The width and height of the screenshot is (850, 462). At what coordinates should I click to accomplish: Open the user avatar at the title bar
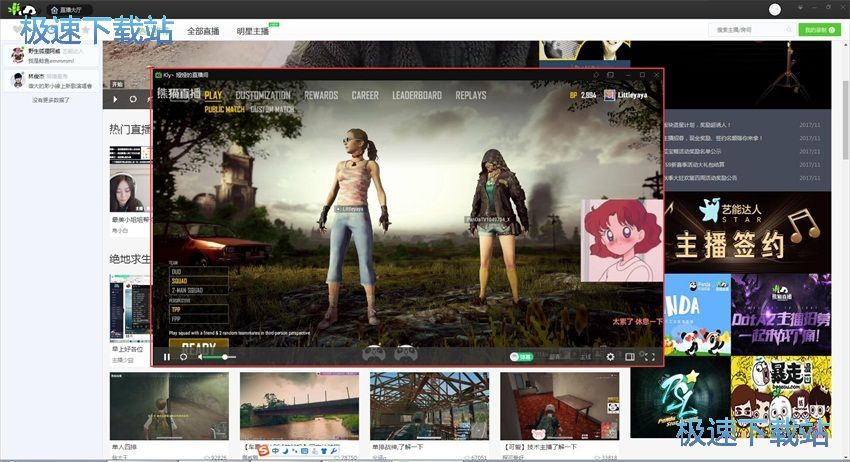click(775, 9)
